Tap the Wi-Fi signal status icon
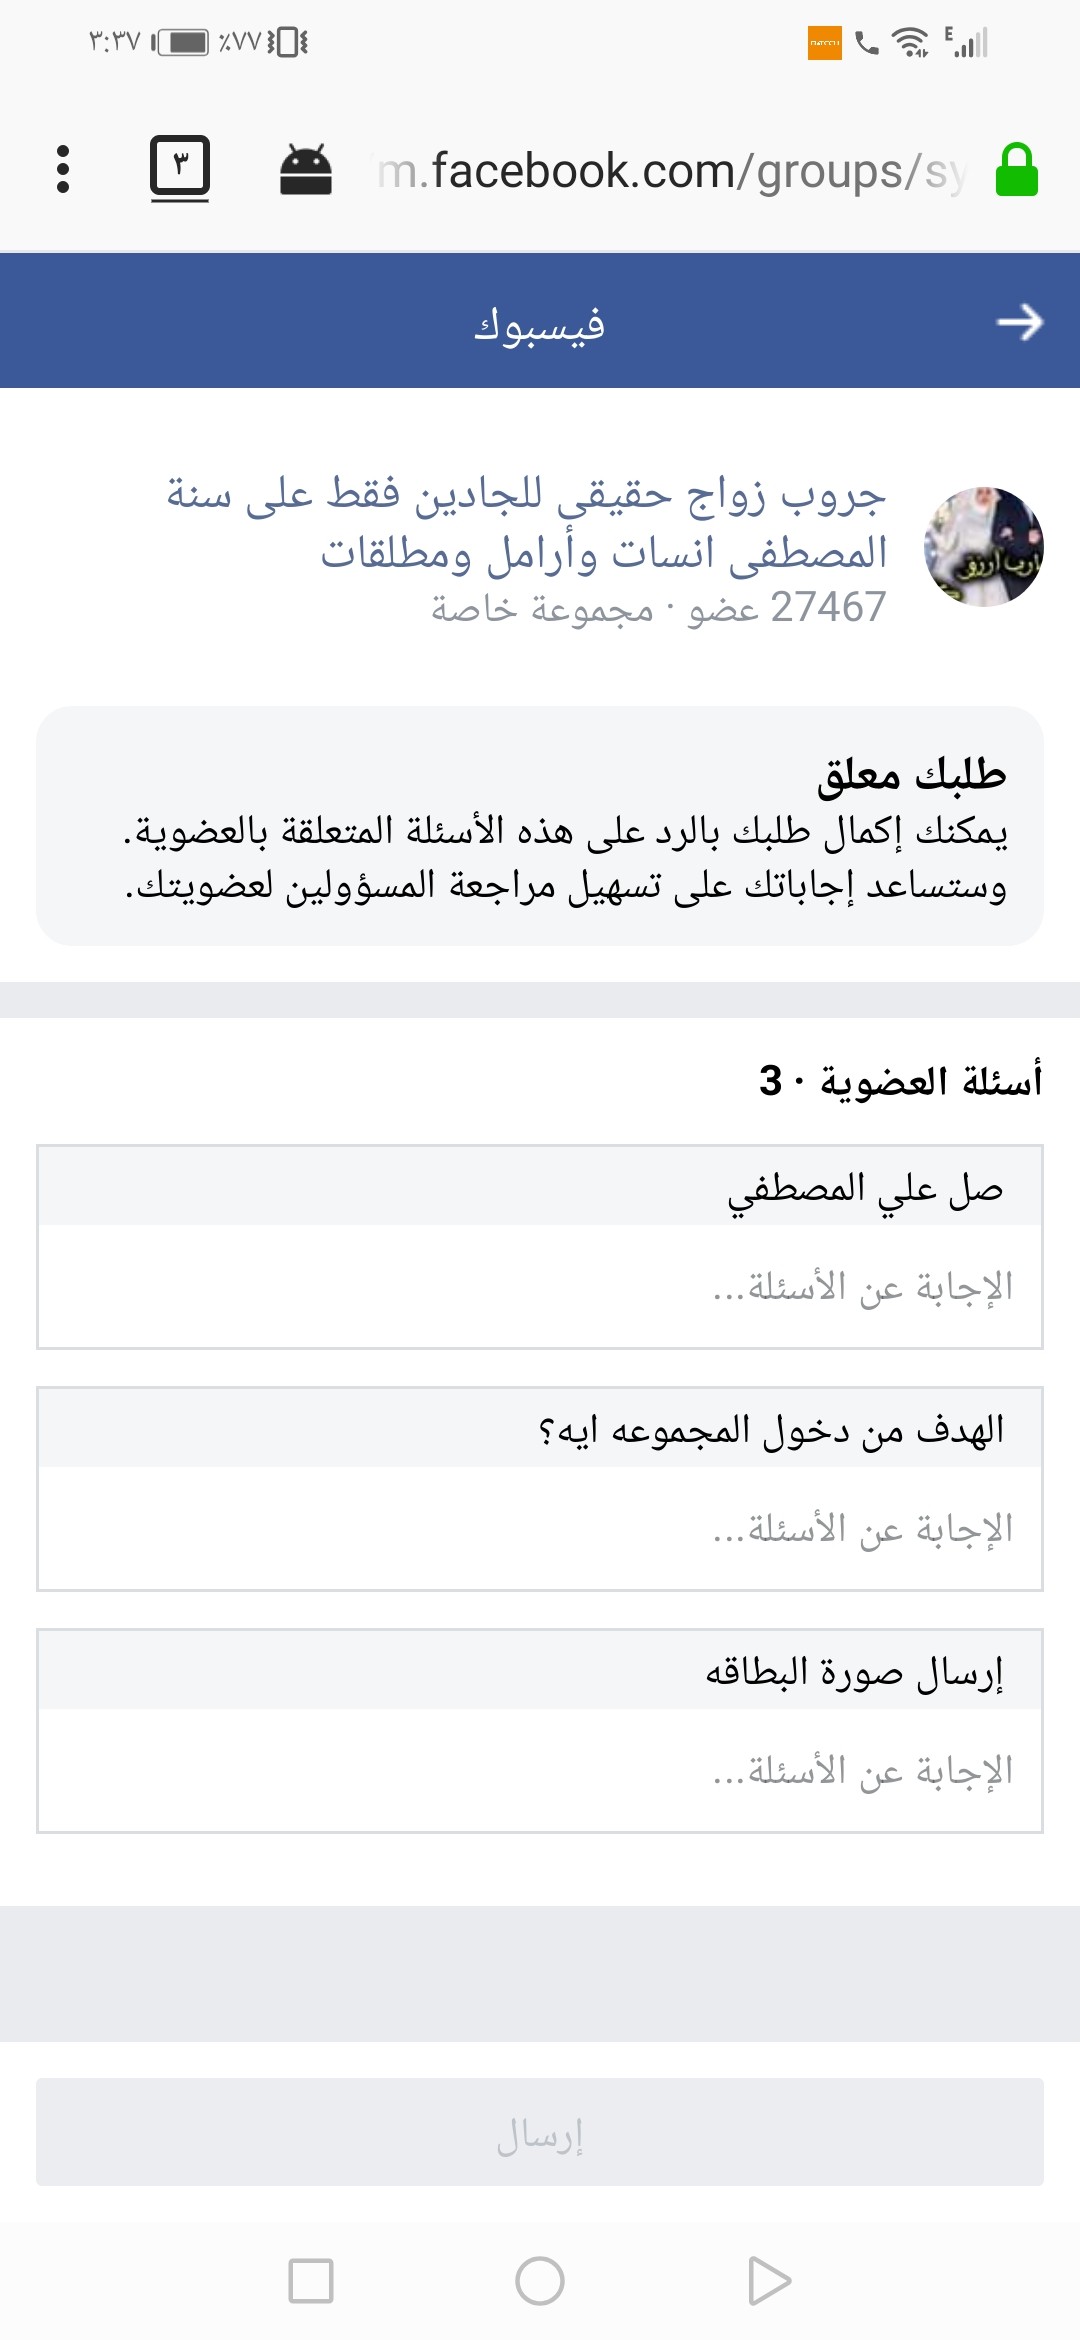The height and width of the screenshot is (2340, 1080). coord(910,43)
